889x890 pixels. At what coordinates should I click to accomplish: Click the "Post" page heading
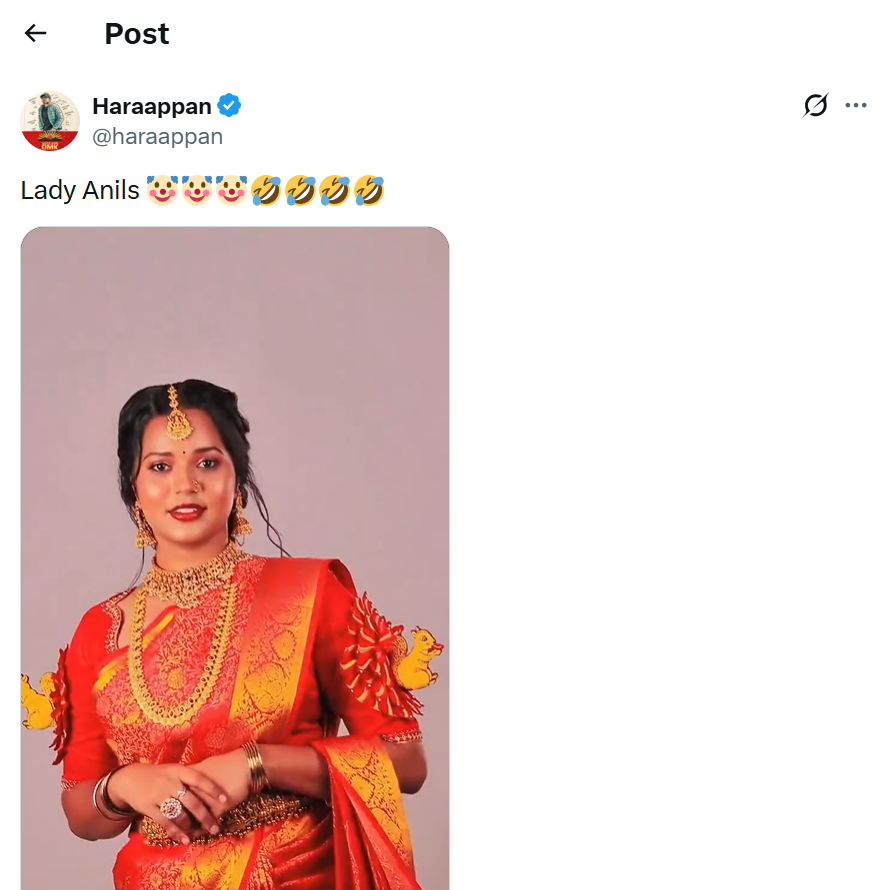point(137,34)
